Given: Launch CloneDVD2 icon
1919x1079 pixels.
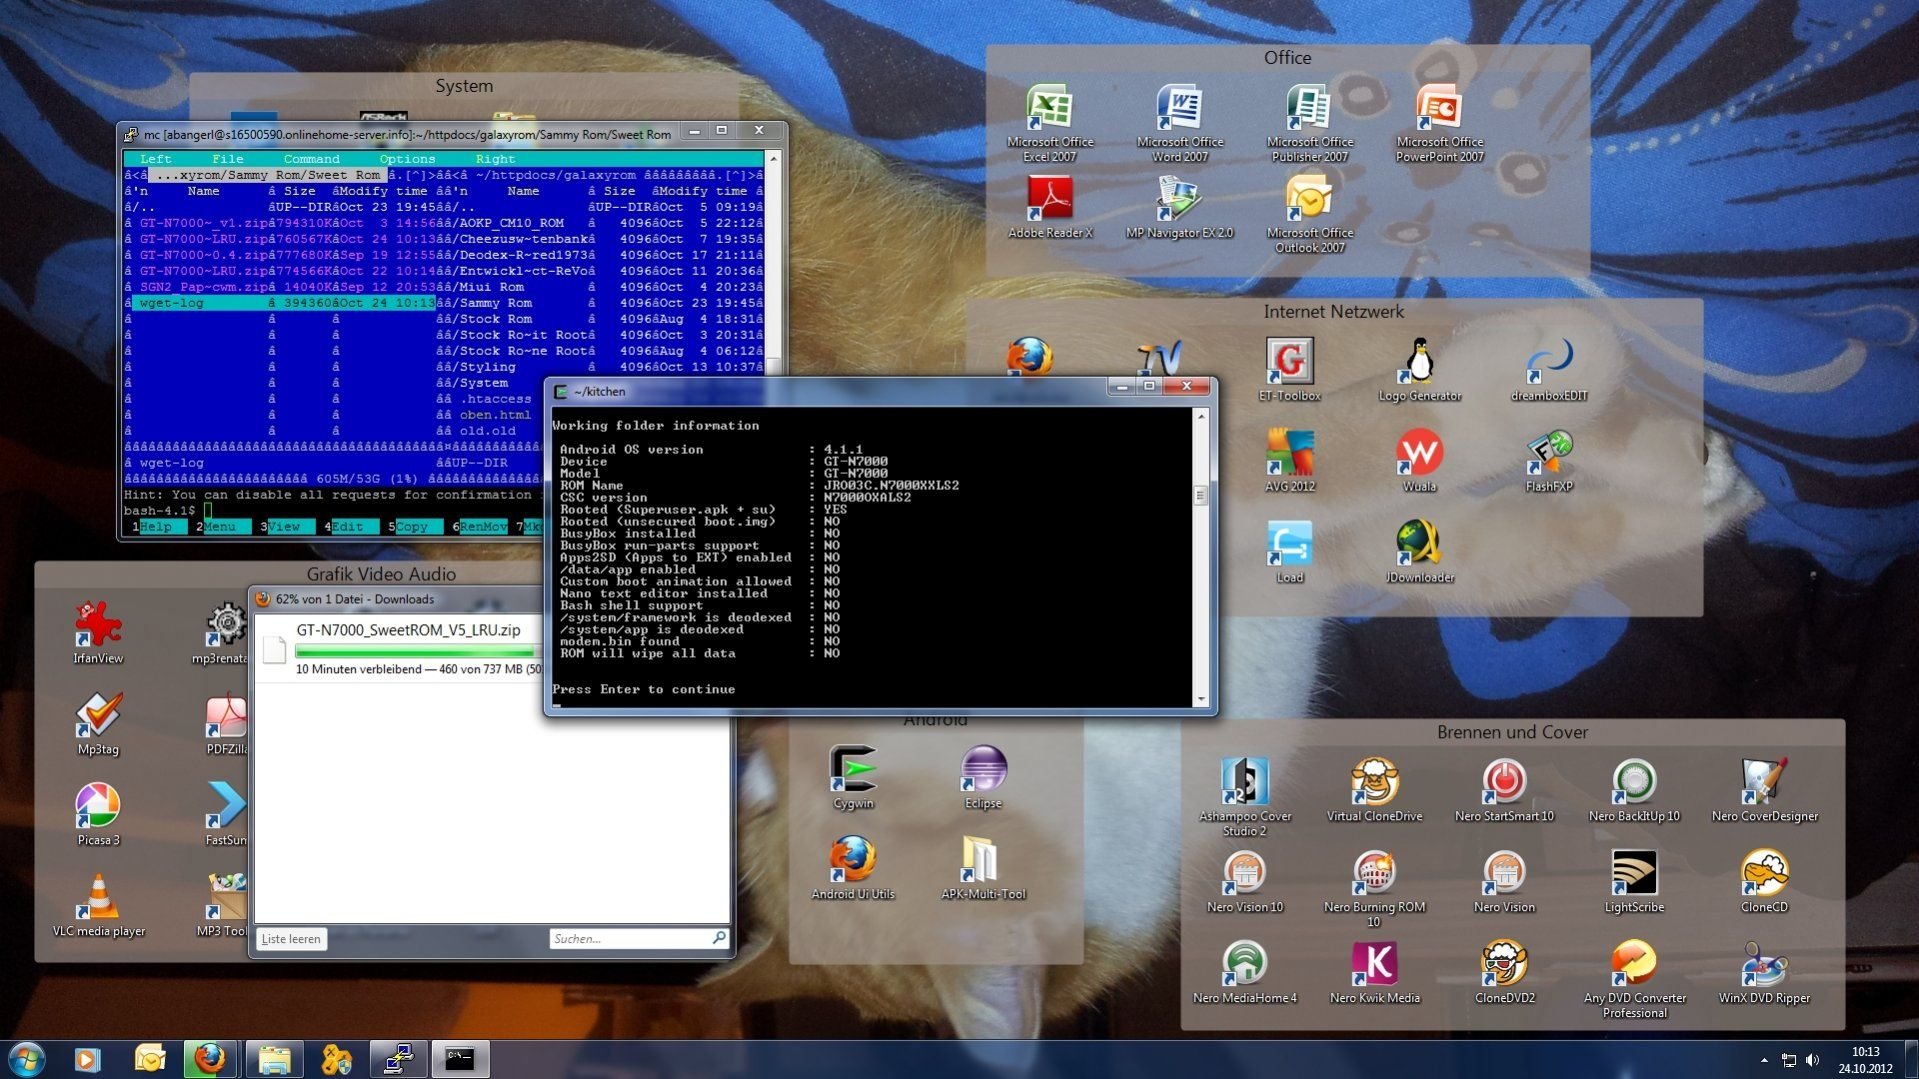Looking at the screenshot, I should (x=1504, y=972).
